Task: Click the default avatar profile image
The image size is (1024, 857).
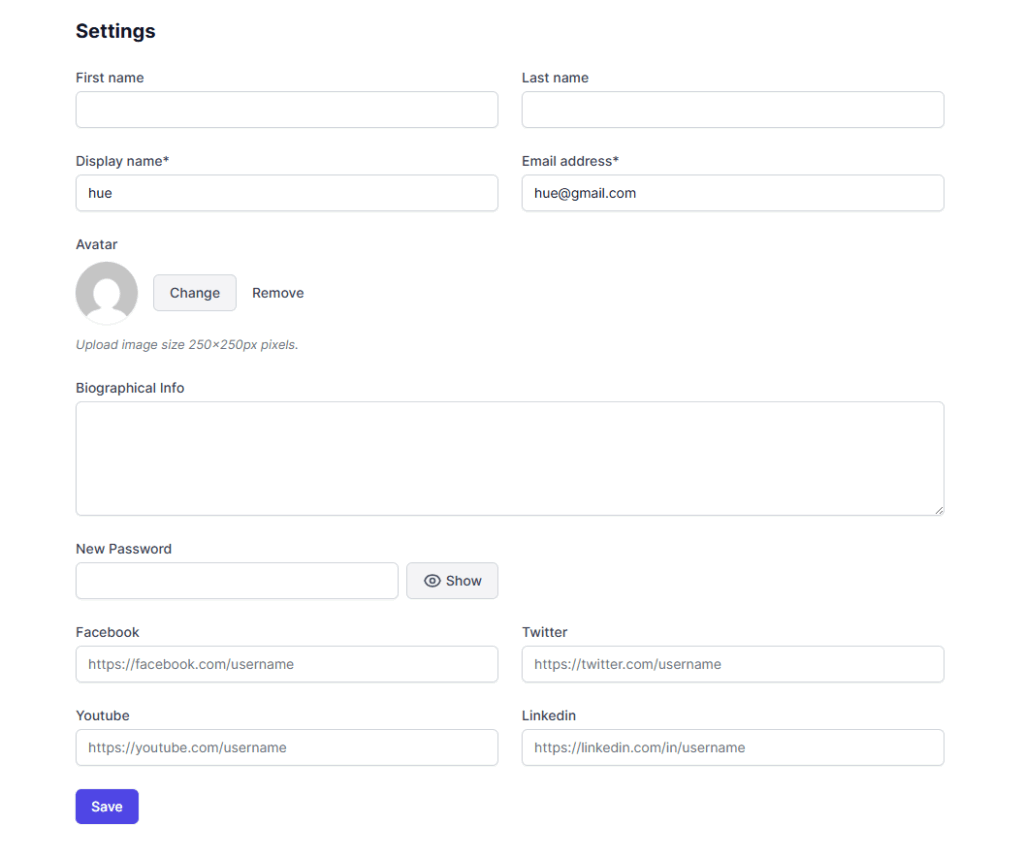Action: [x=107, y=293]
